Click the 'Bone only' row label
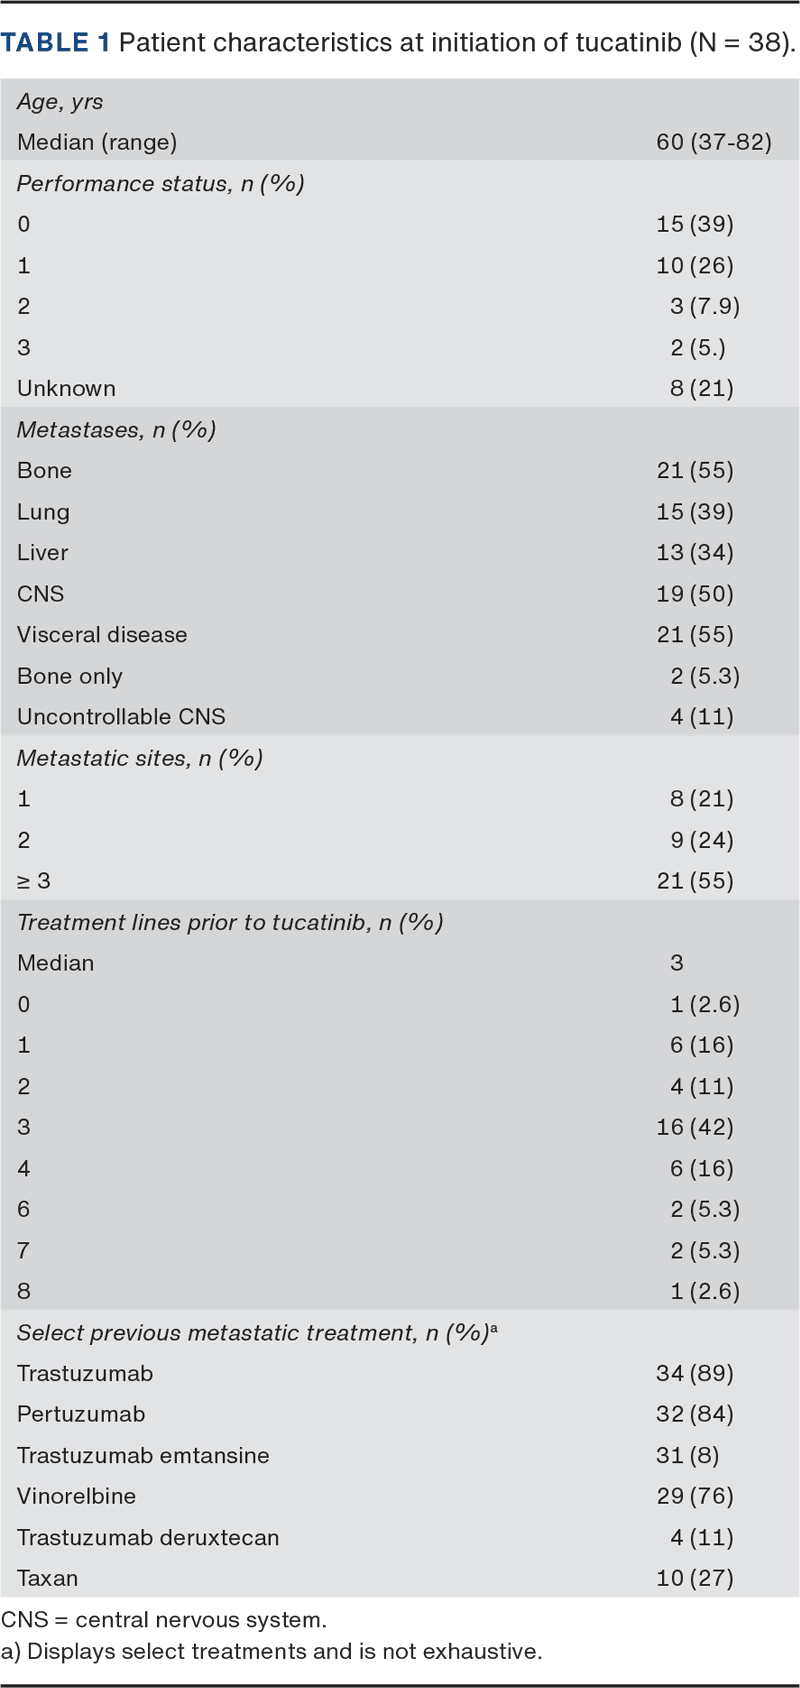 (70, 676)
